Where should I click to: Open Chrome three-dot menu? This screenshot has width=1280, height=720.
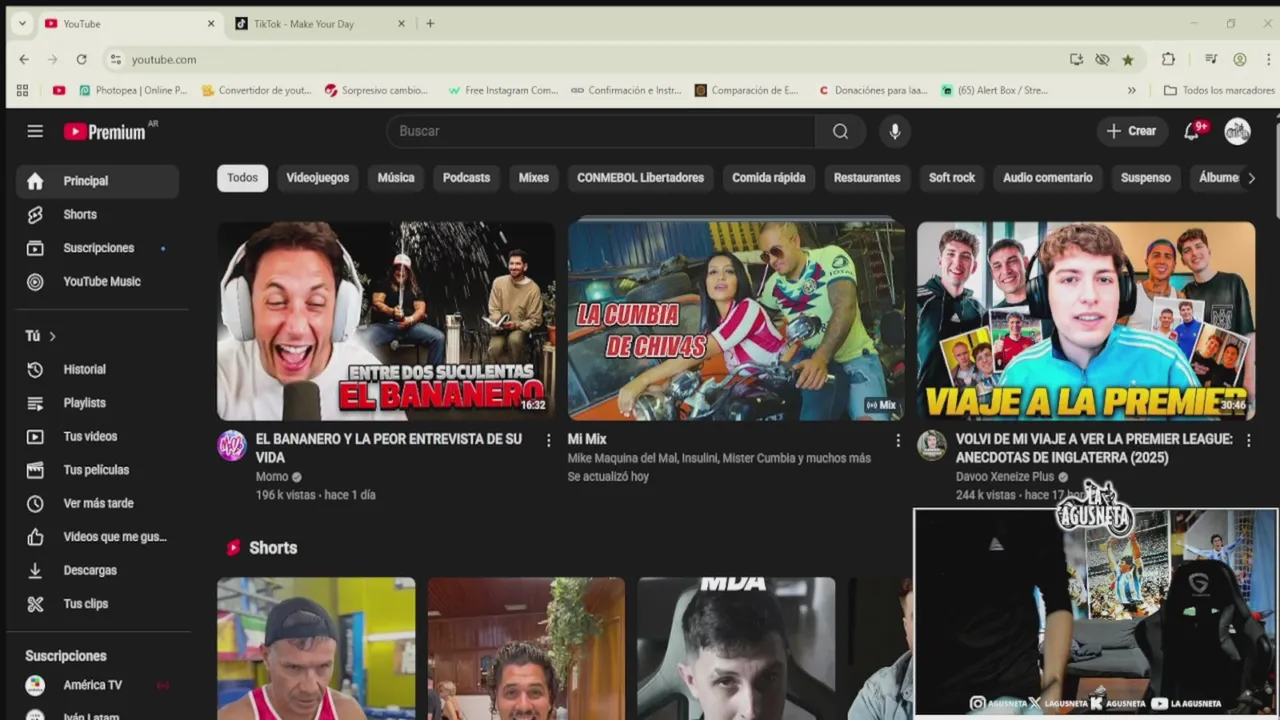tap(1268, 60)
